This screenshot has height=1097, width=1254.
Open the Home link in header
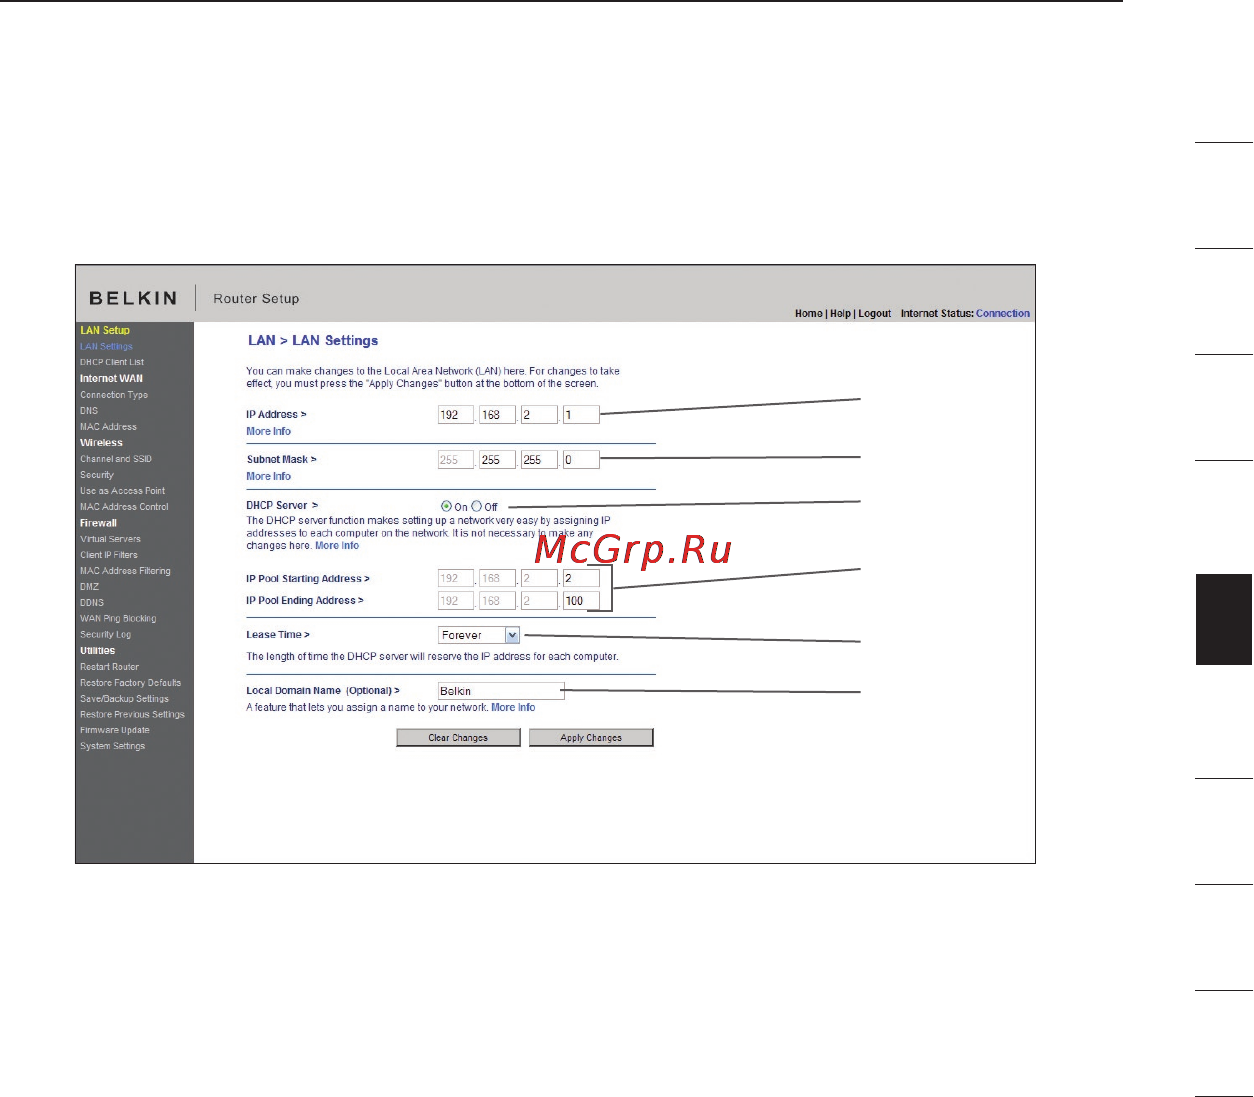click(x=808, y=313)
